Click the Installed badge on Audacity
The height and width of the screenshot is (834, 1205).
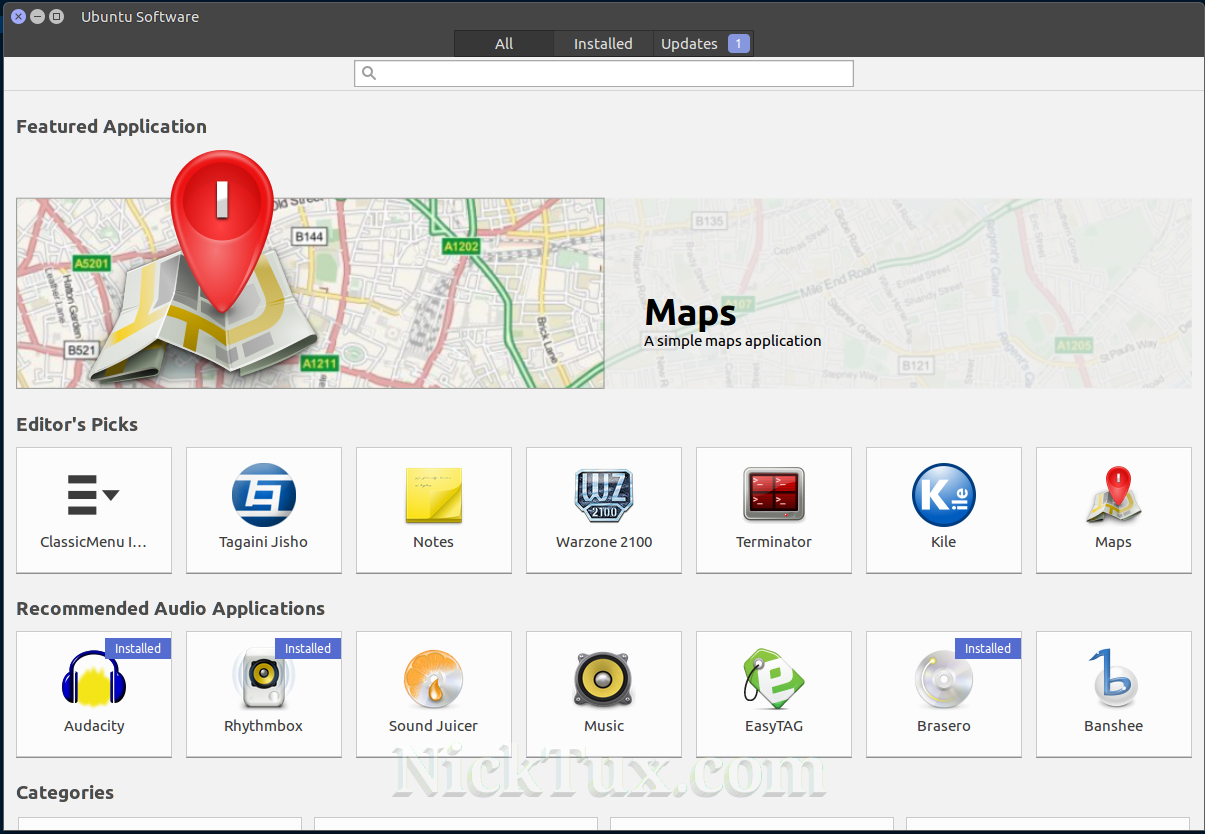138,649
